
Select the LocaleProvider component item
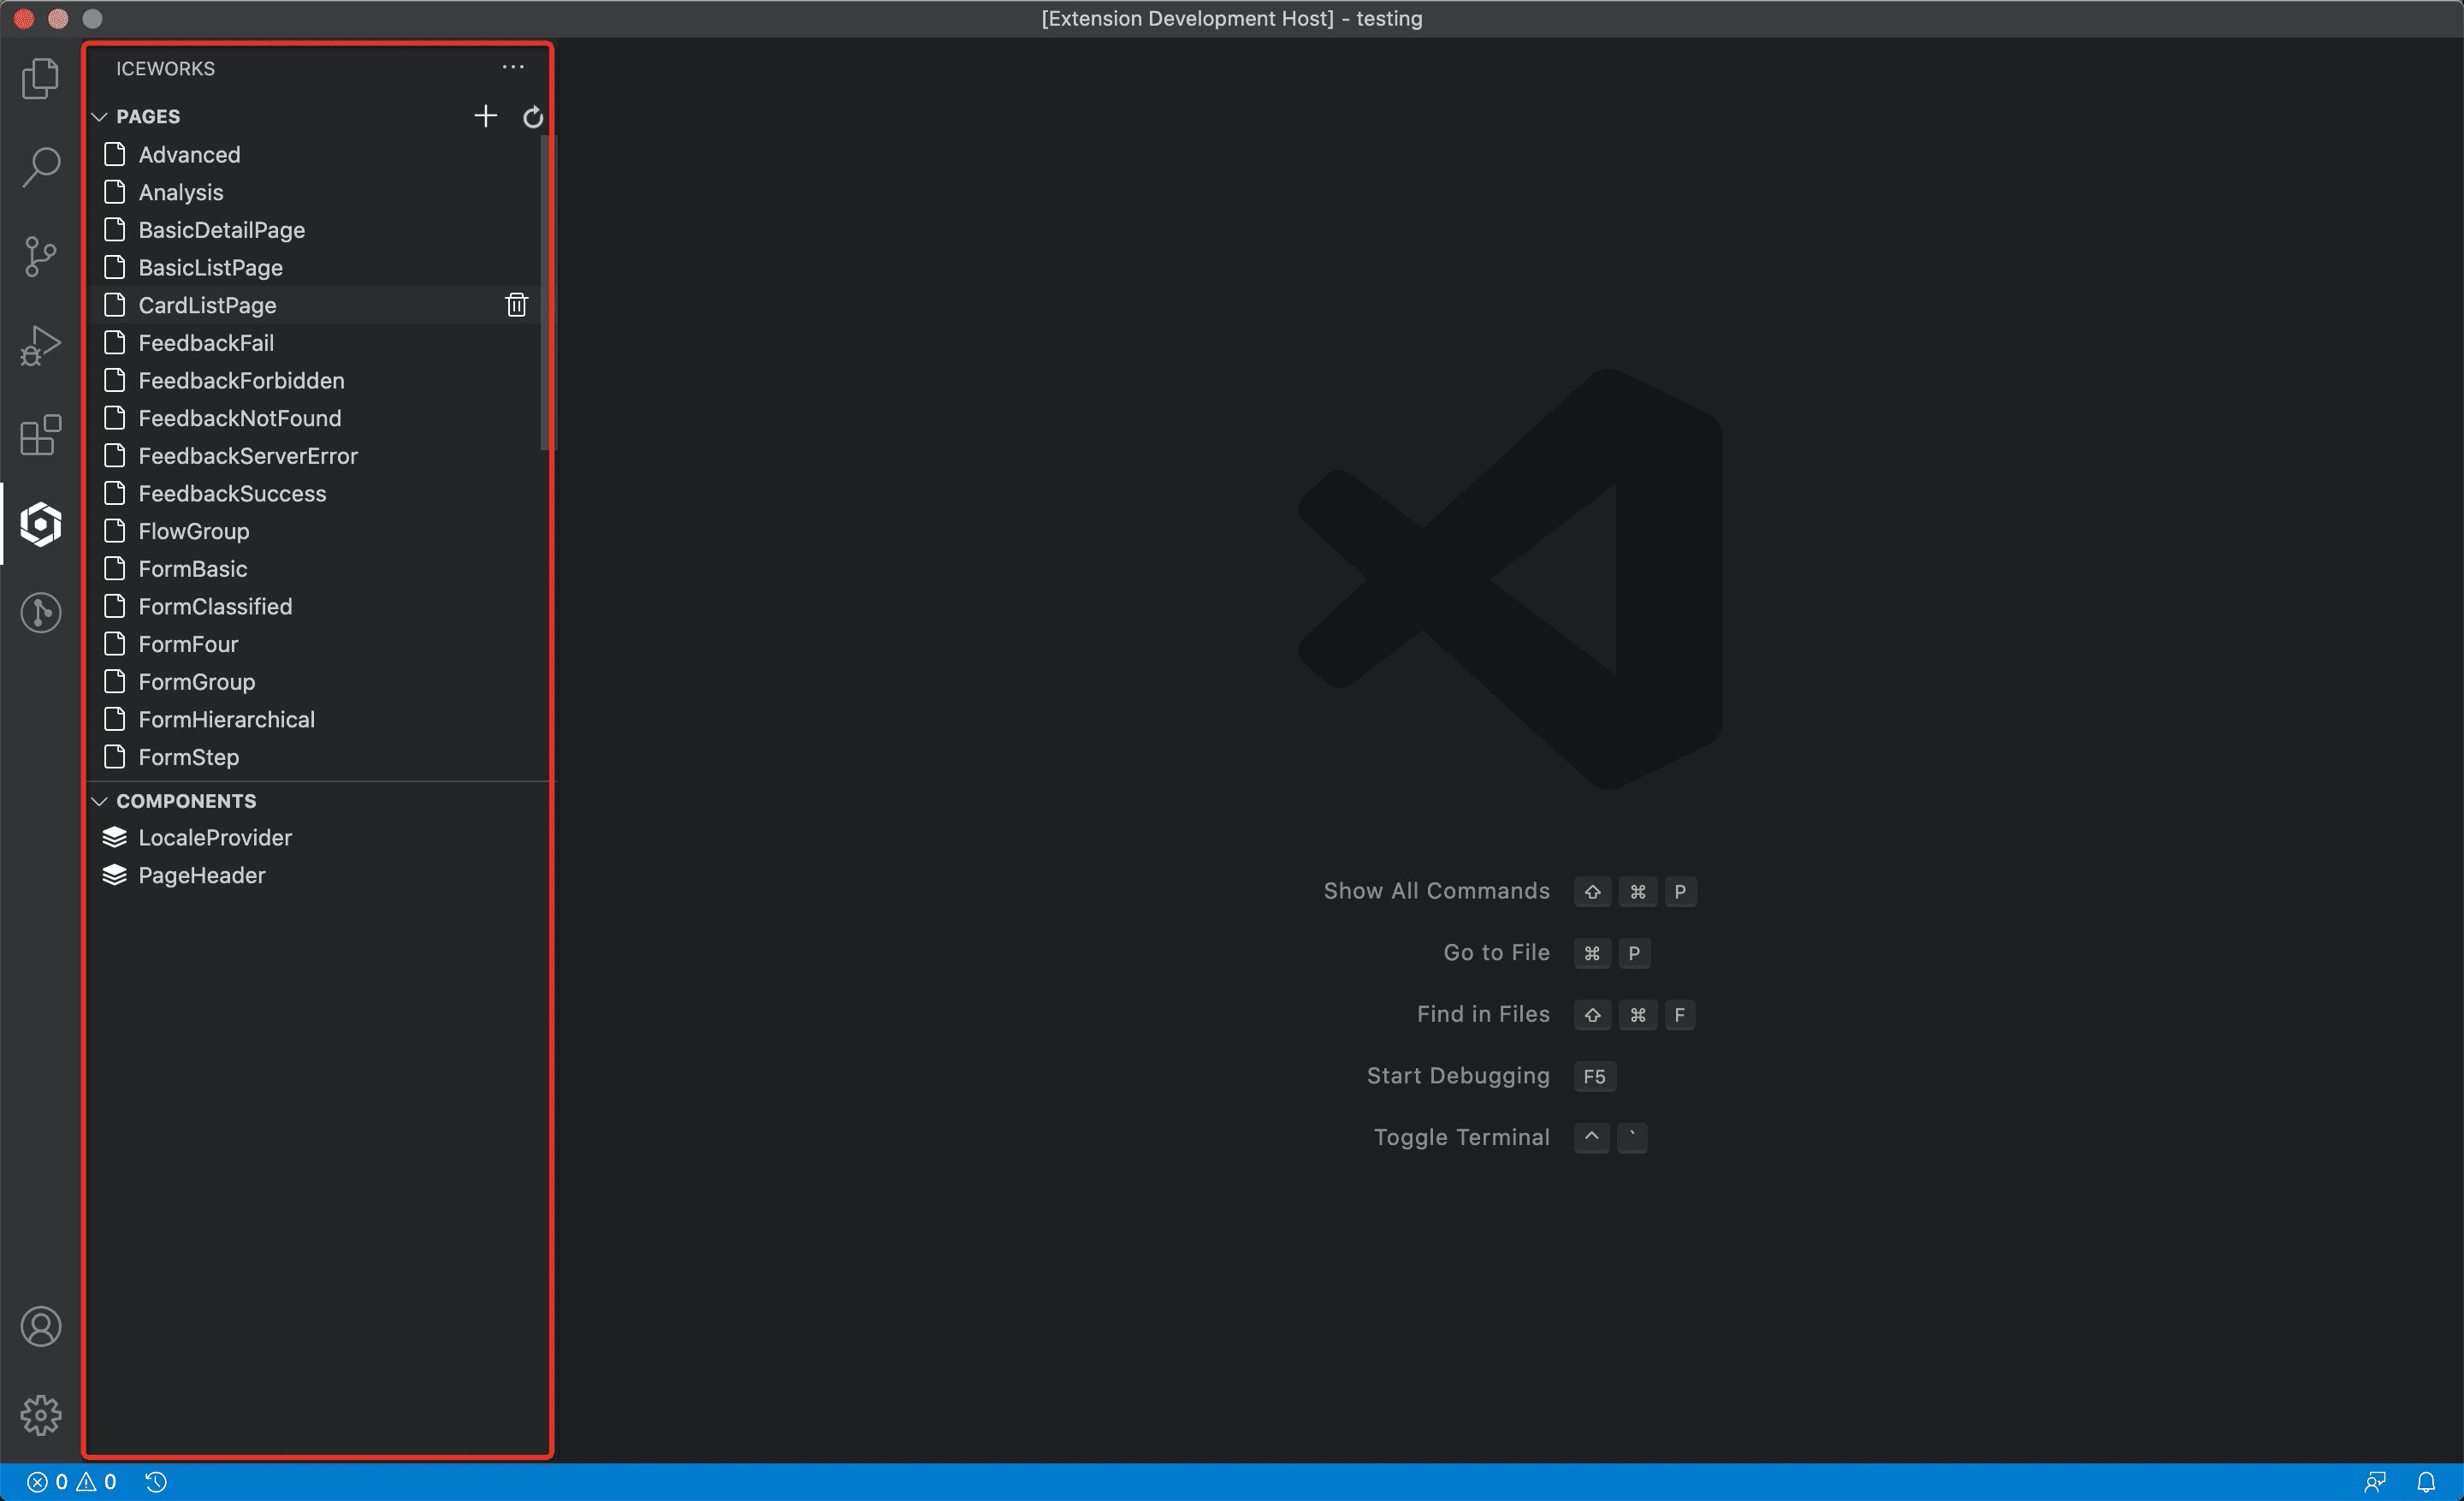tap(213, 838)
